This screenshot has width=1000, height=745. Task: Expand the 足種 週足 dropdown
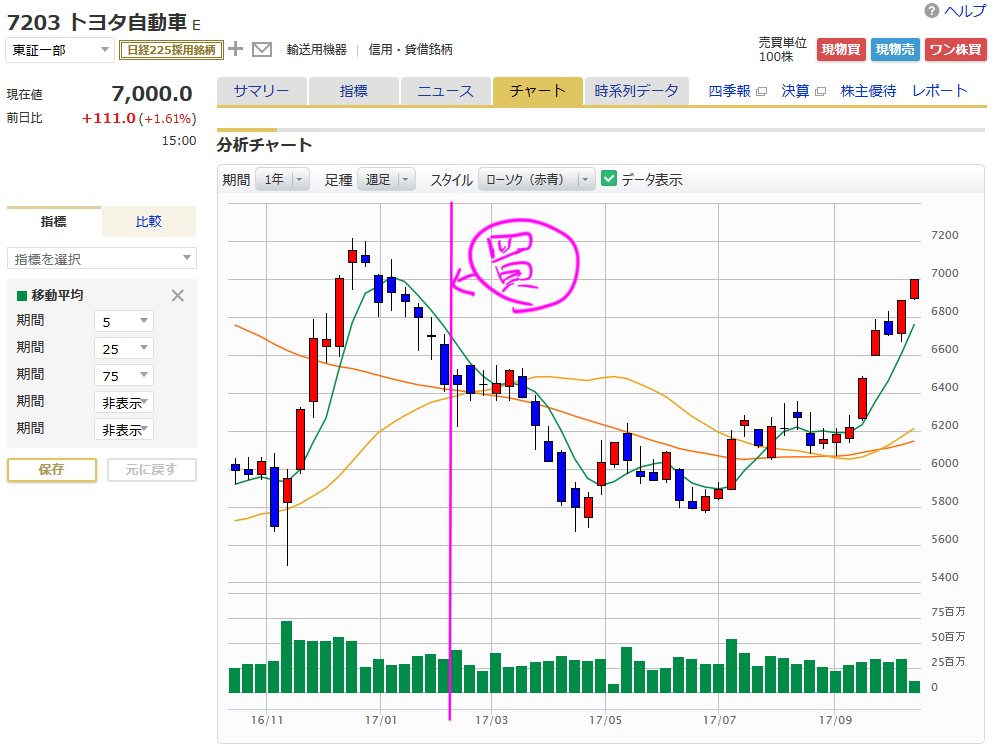click(386, 180)
